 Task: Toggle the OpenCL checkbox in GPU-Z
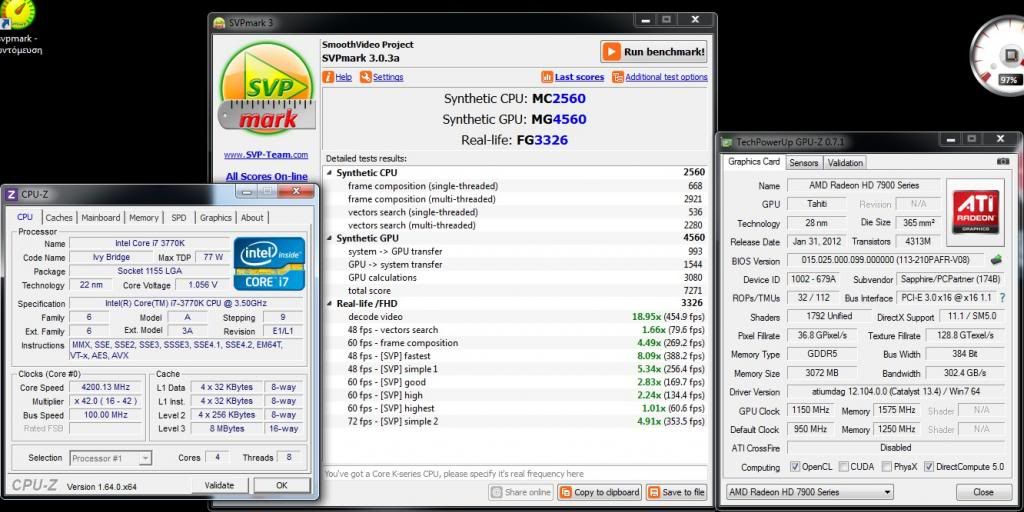click(795, 466)
